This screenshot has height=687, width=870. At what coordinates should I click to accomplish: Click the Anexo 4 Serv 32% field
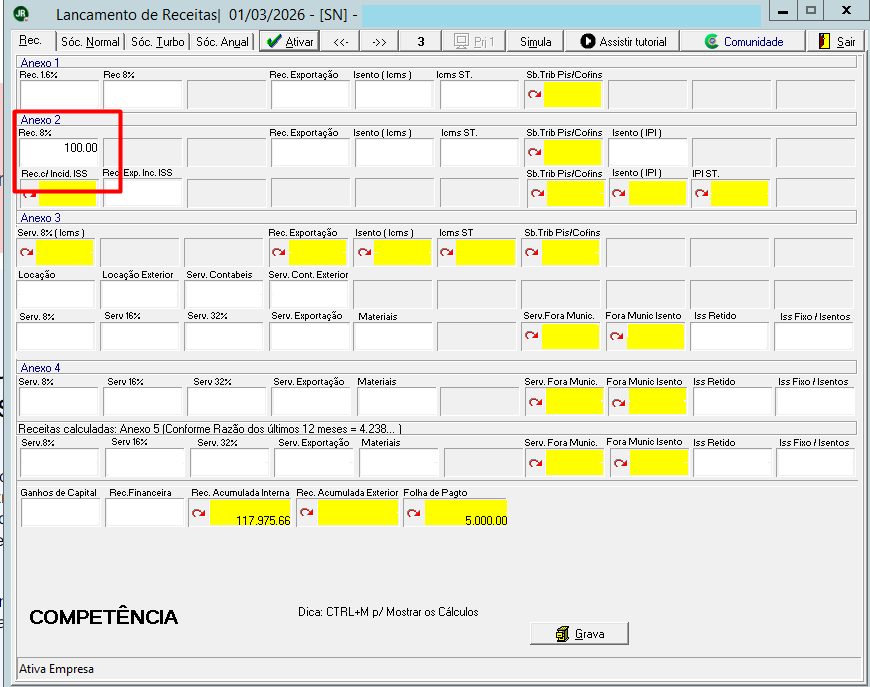pyautogui.click(x=227, y=402)
